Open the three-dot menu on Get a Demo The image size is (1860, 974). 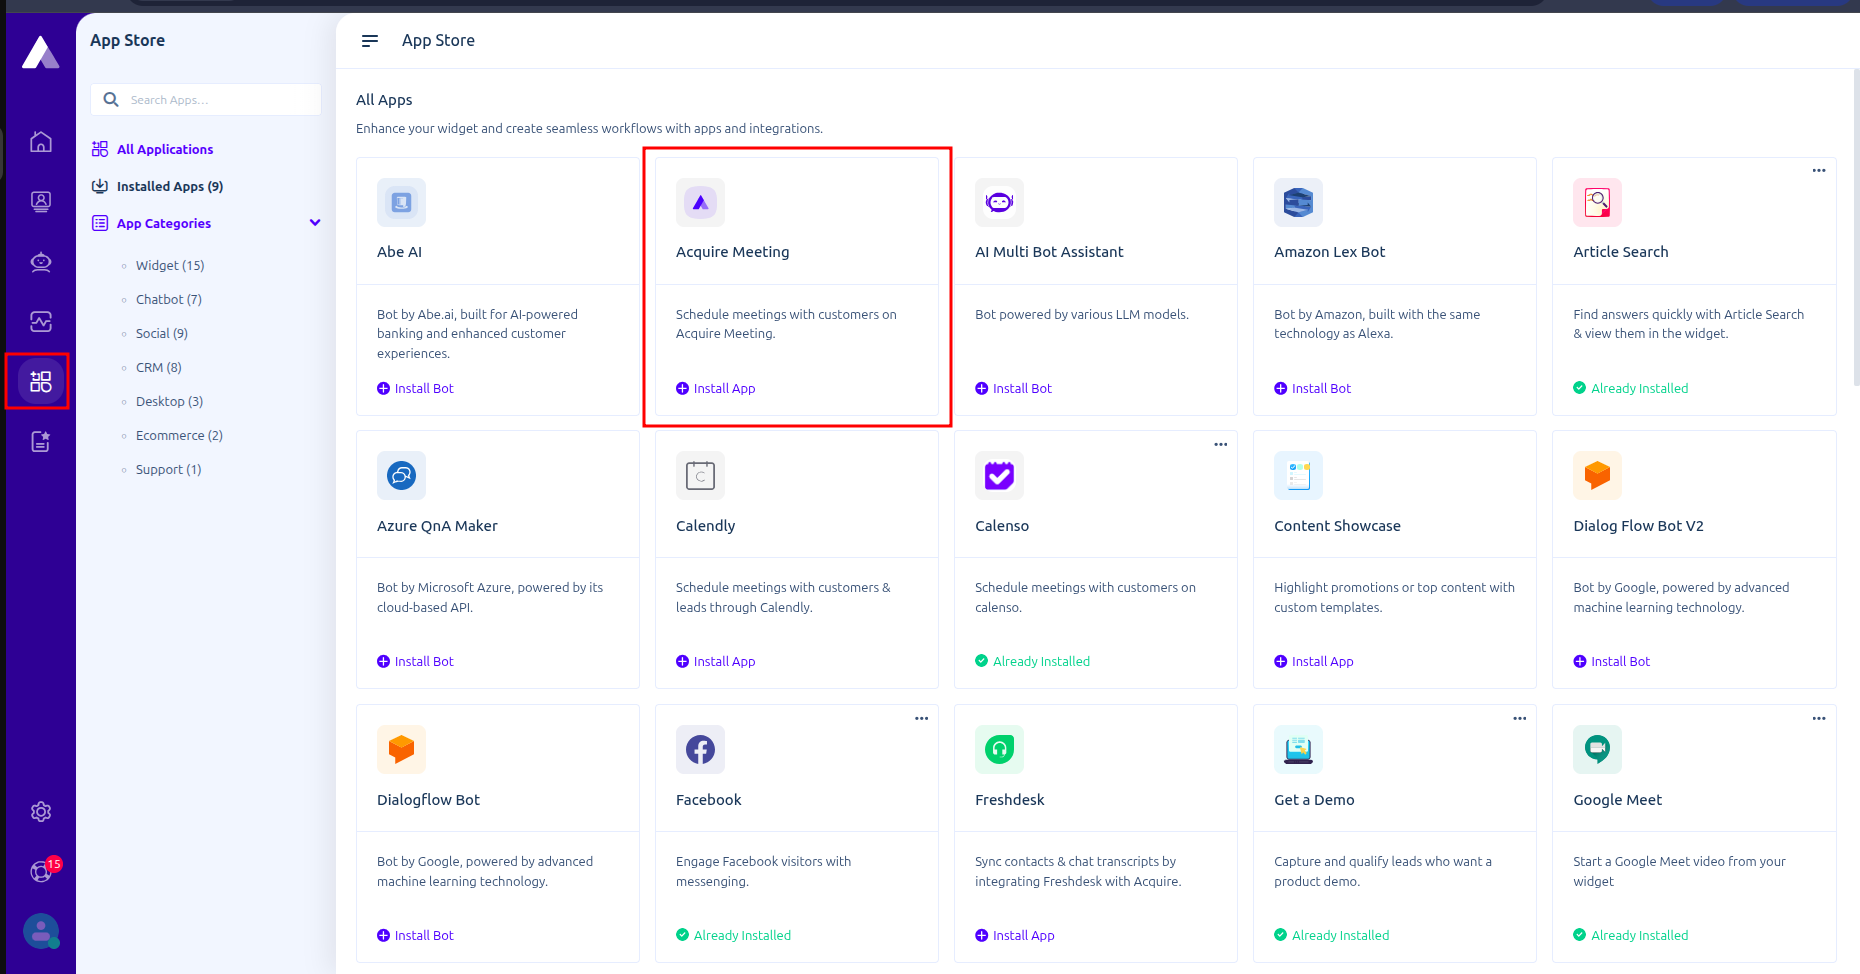pyautogui.click(x=1520, y=719)
